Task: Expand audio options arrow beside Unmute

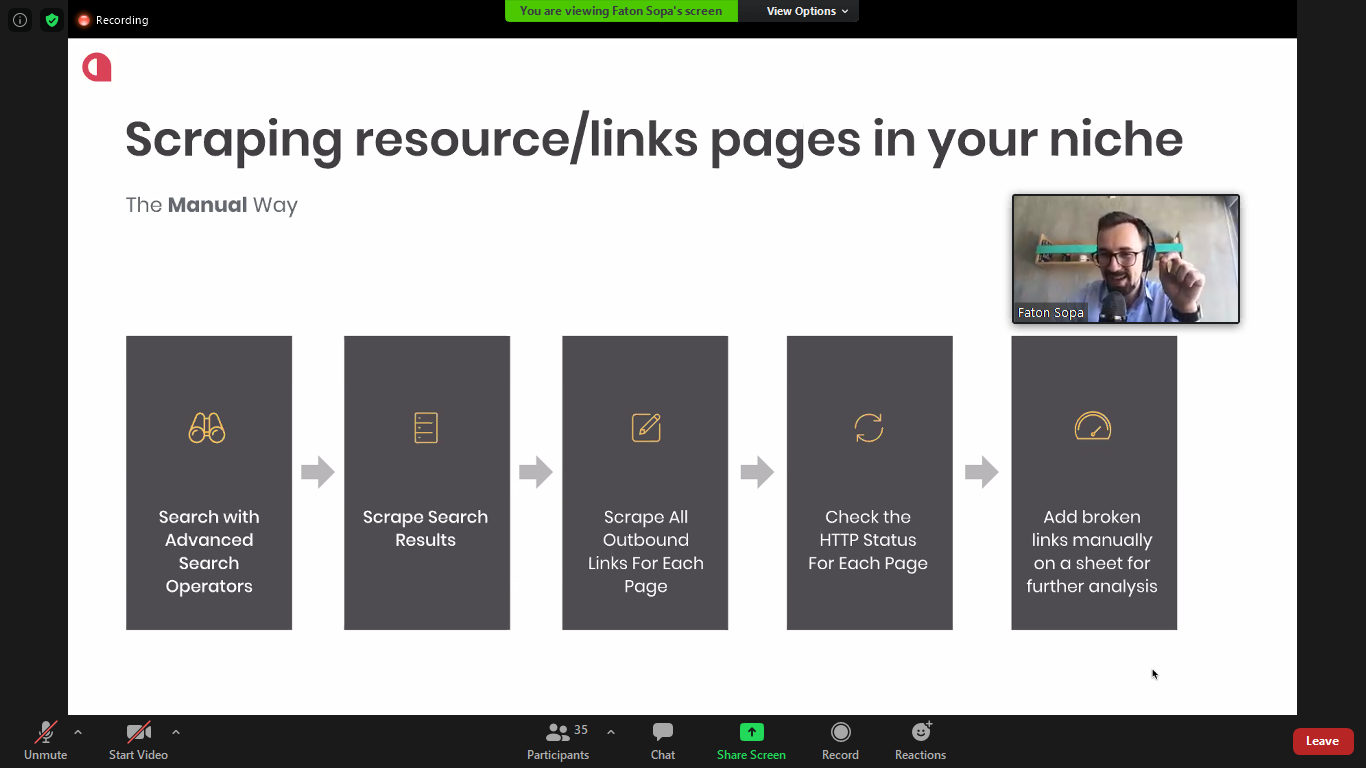Action: coord(78,732)
